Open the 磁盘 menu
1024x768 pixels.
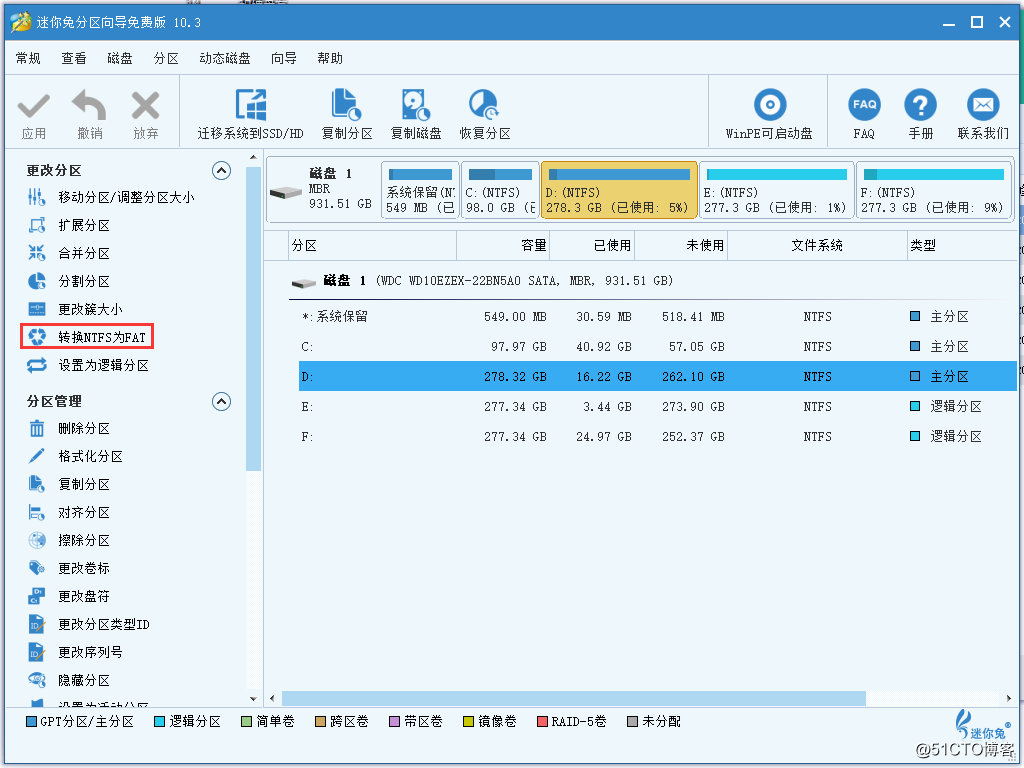[x=120, y=59]
